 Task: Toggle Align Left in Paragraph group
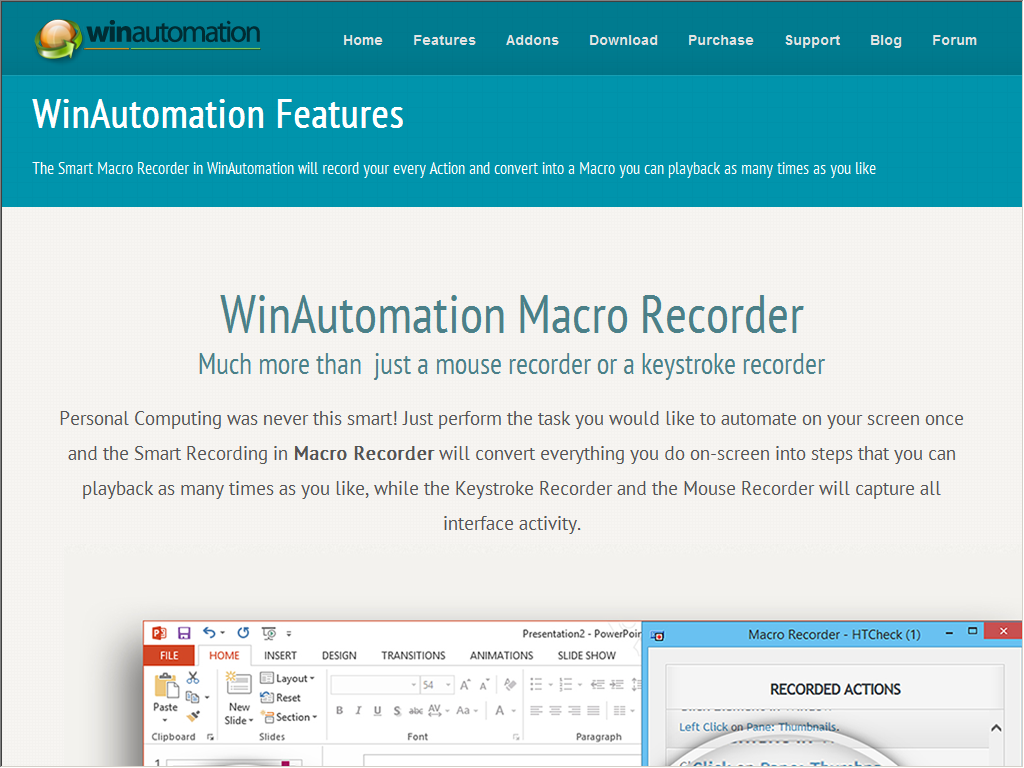[x=536, y=711]
